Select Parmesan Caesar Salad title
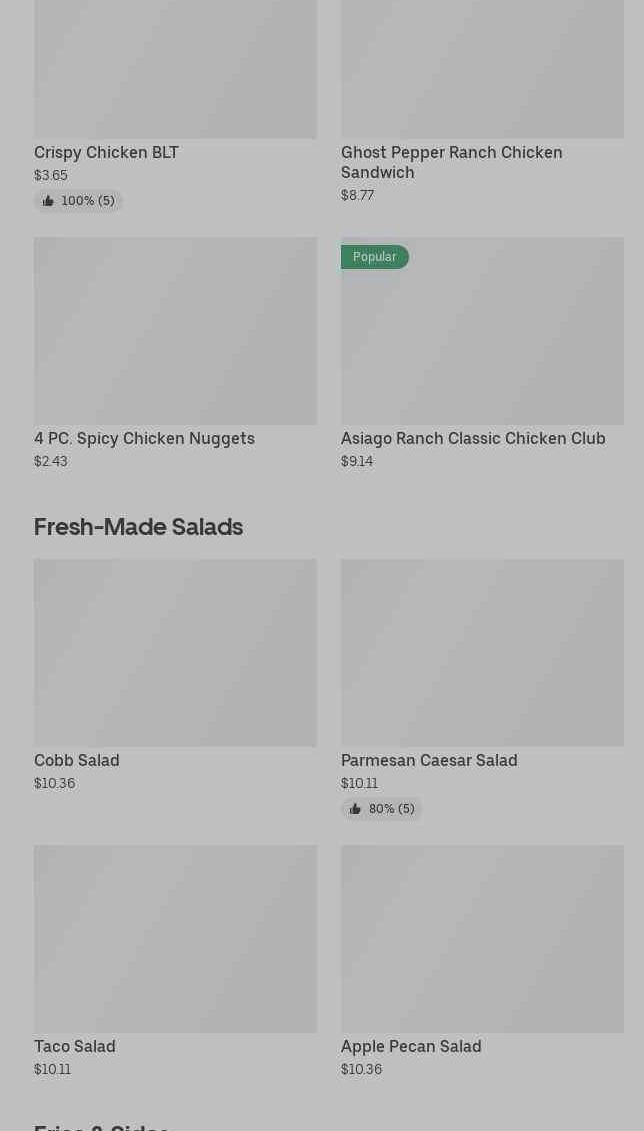 click(428, 761)
